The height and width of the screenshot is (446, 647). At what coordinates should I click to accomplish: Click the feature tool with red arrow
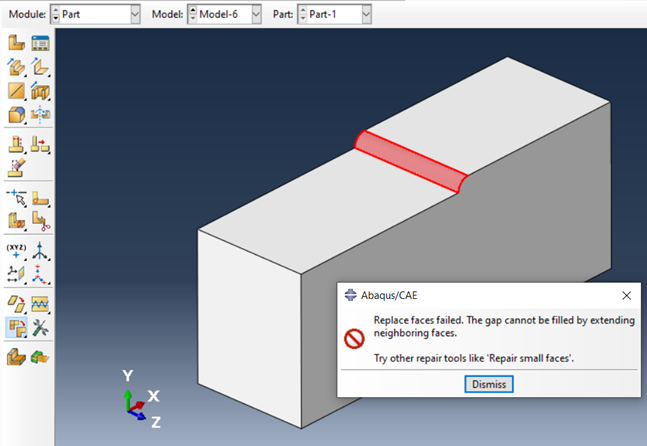coord(40,144)
